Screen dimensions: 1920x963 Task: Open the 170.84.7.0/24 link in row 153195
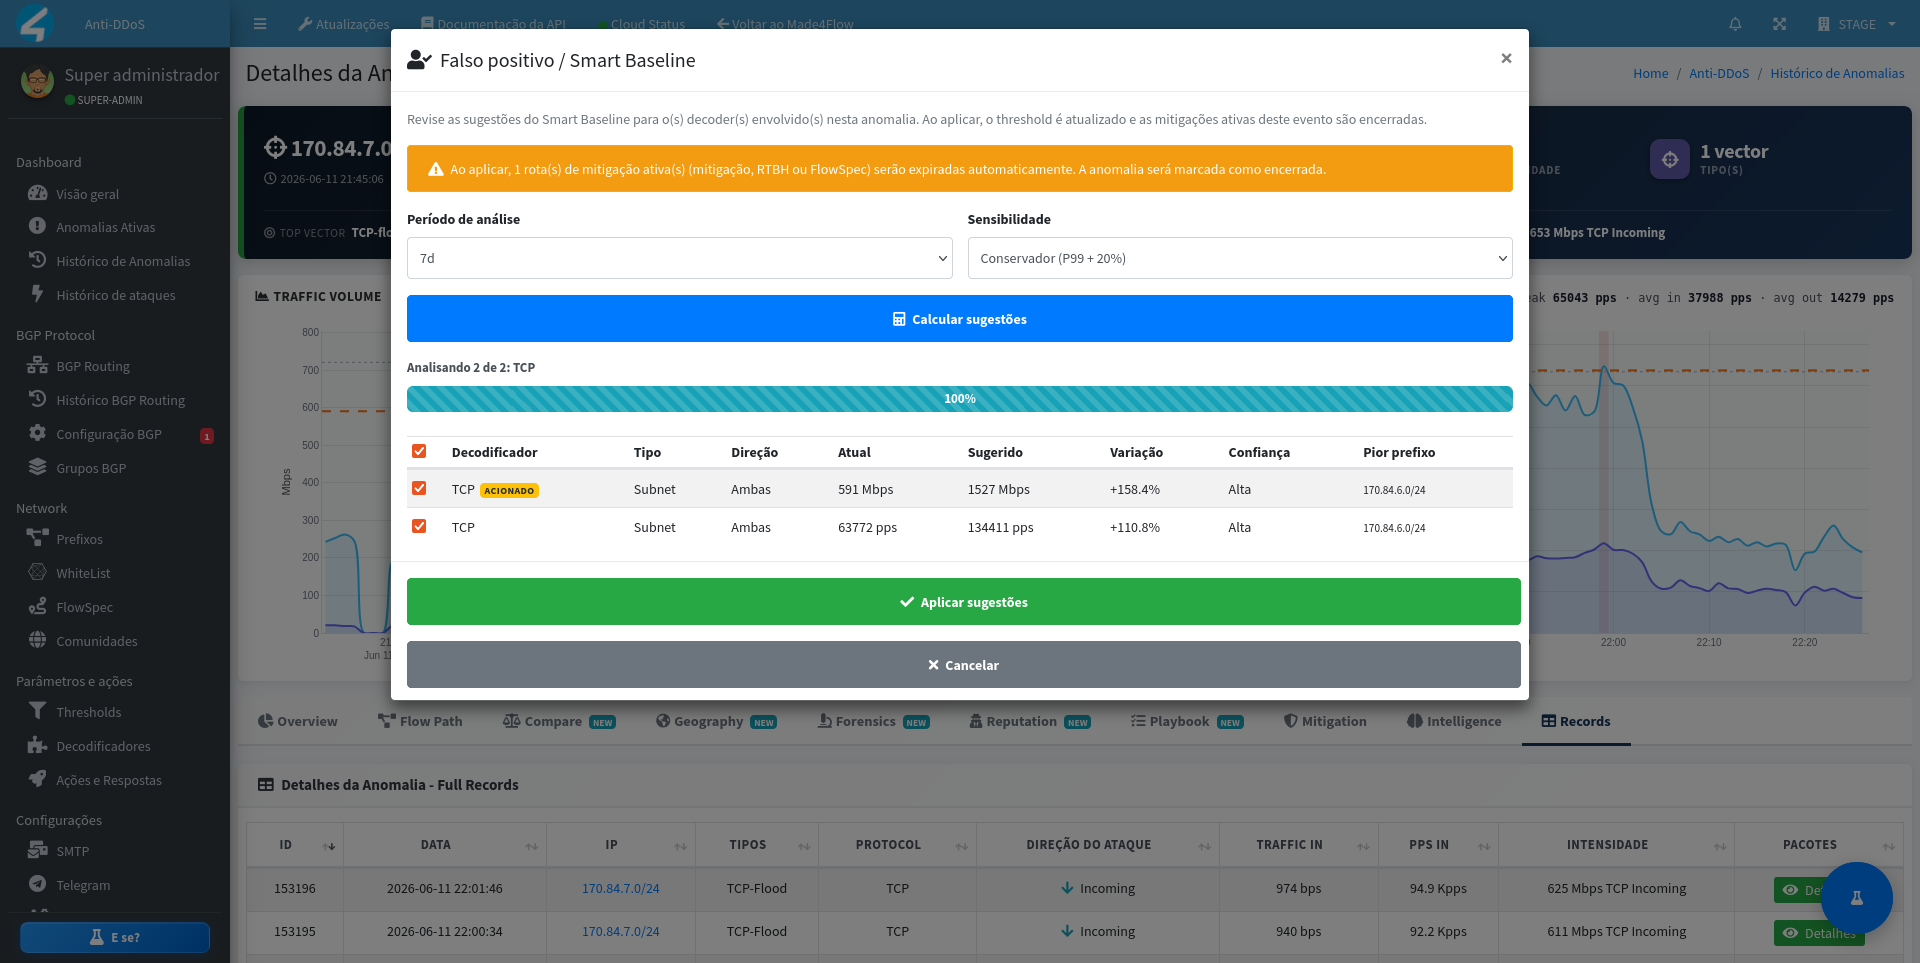pos(621,931)
